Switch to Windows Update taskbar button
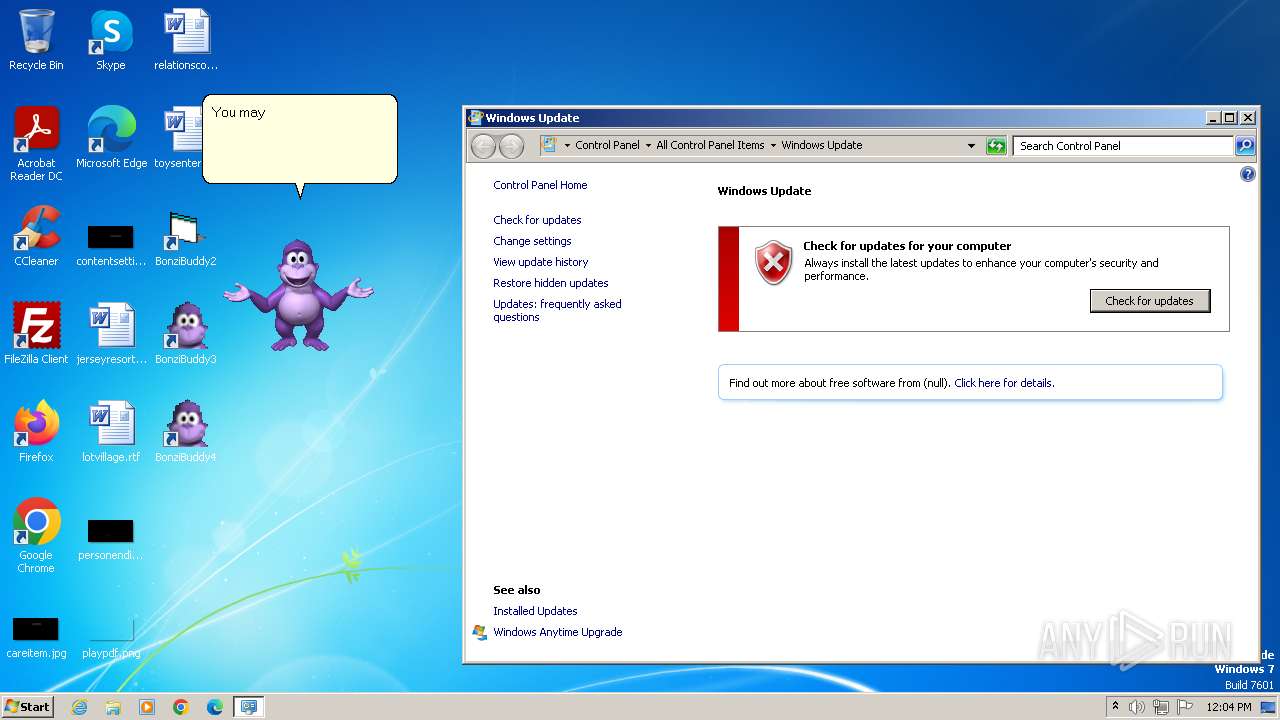 (249, 707)
